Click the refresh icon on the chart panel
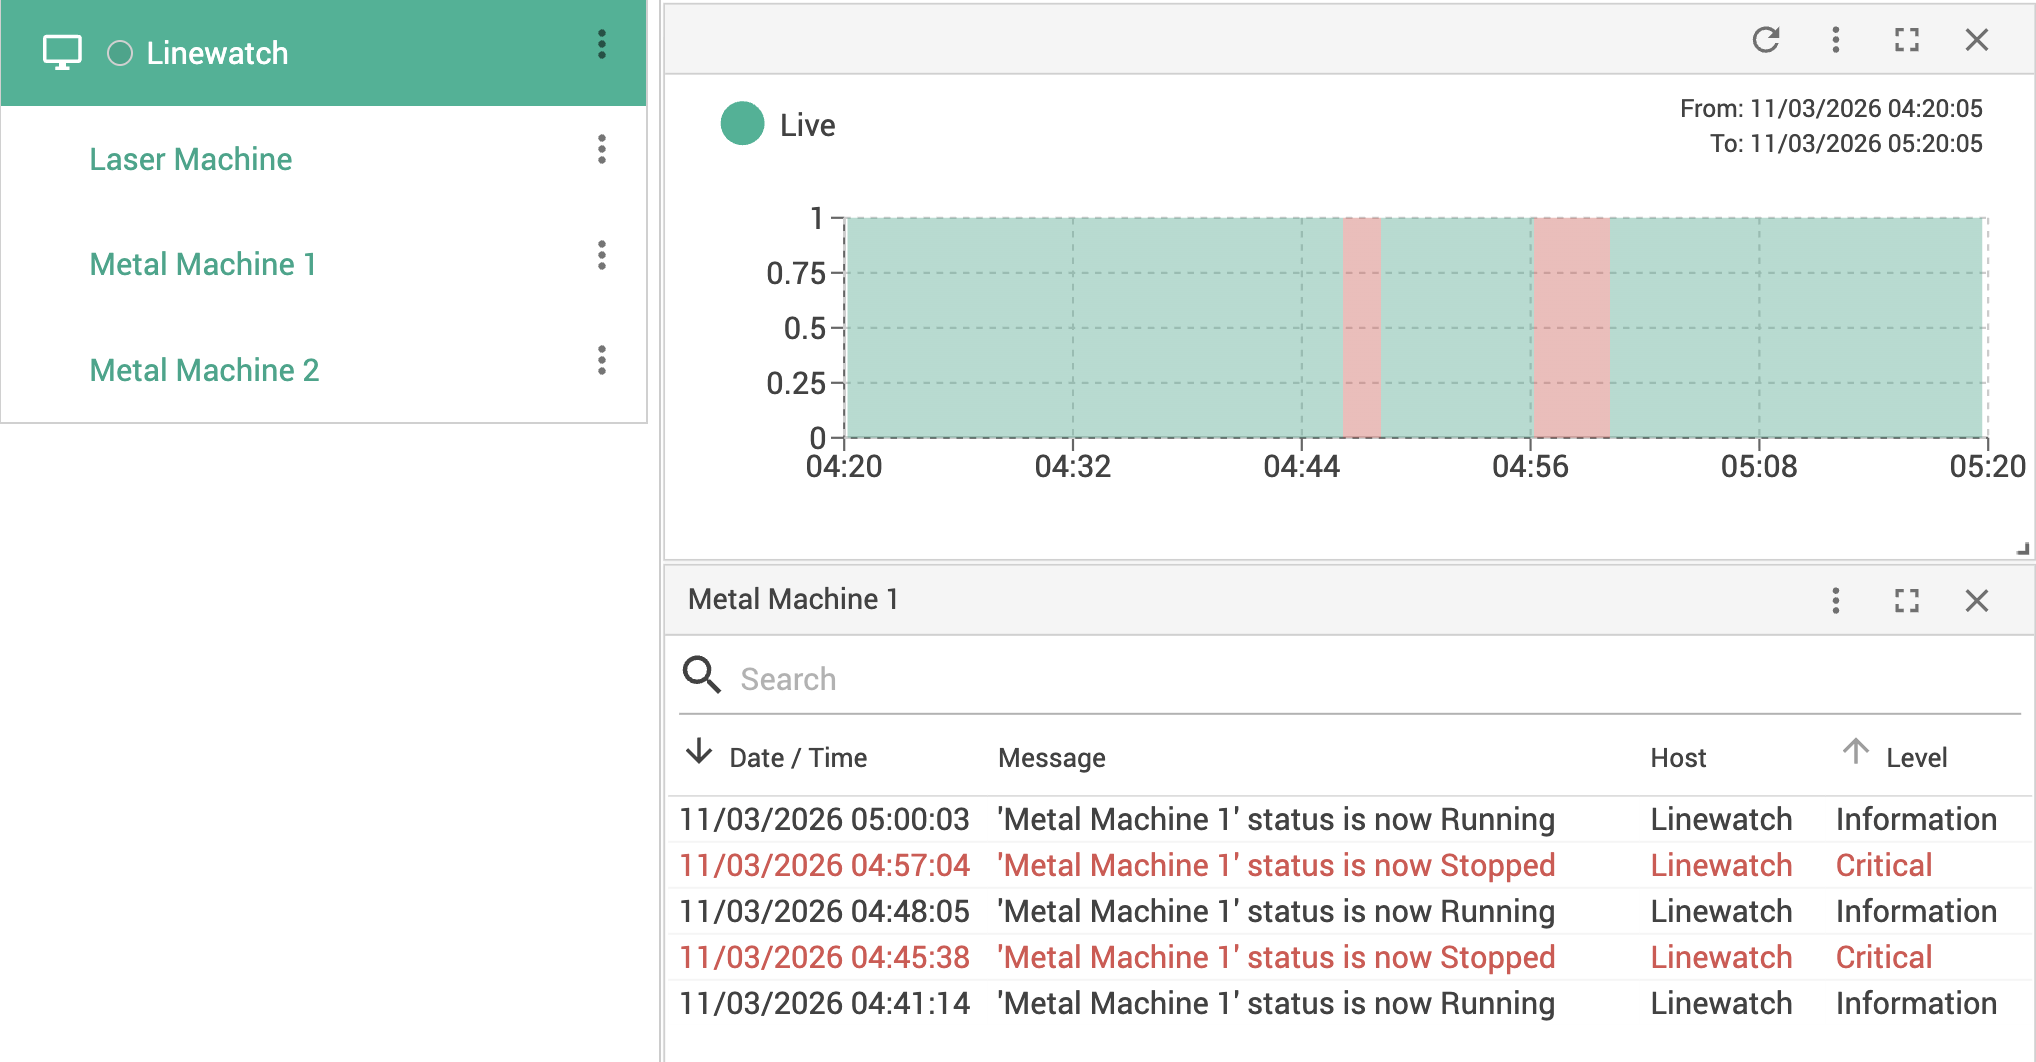This screenshot has width=2036, height=1062. pos(1766,40)
